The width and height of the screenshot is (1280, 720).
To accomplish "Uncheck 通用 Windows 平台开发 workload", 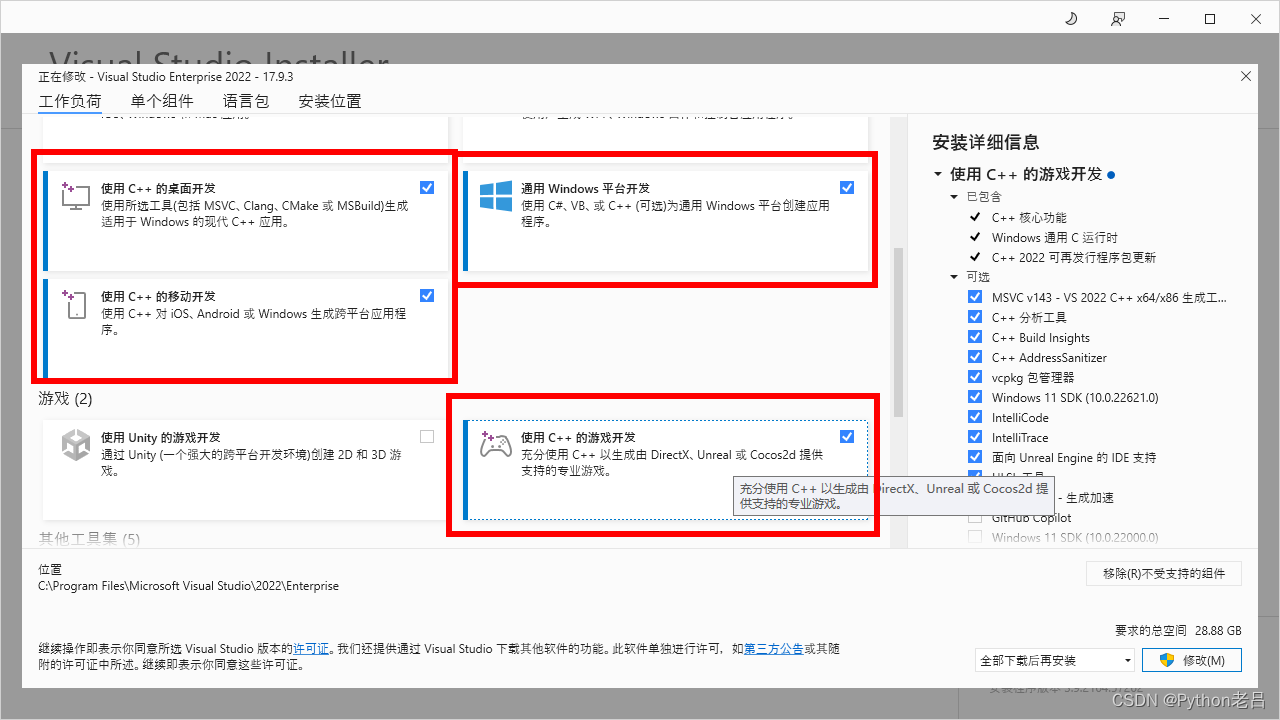I will (847, 187).
